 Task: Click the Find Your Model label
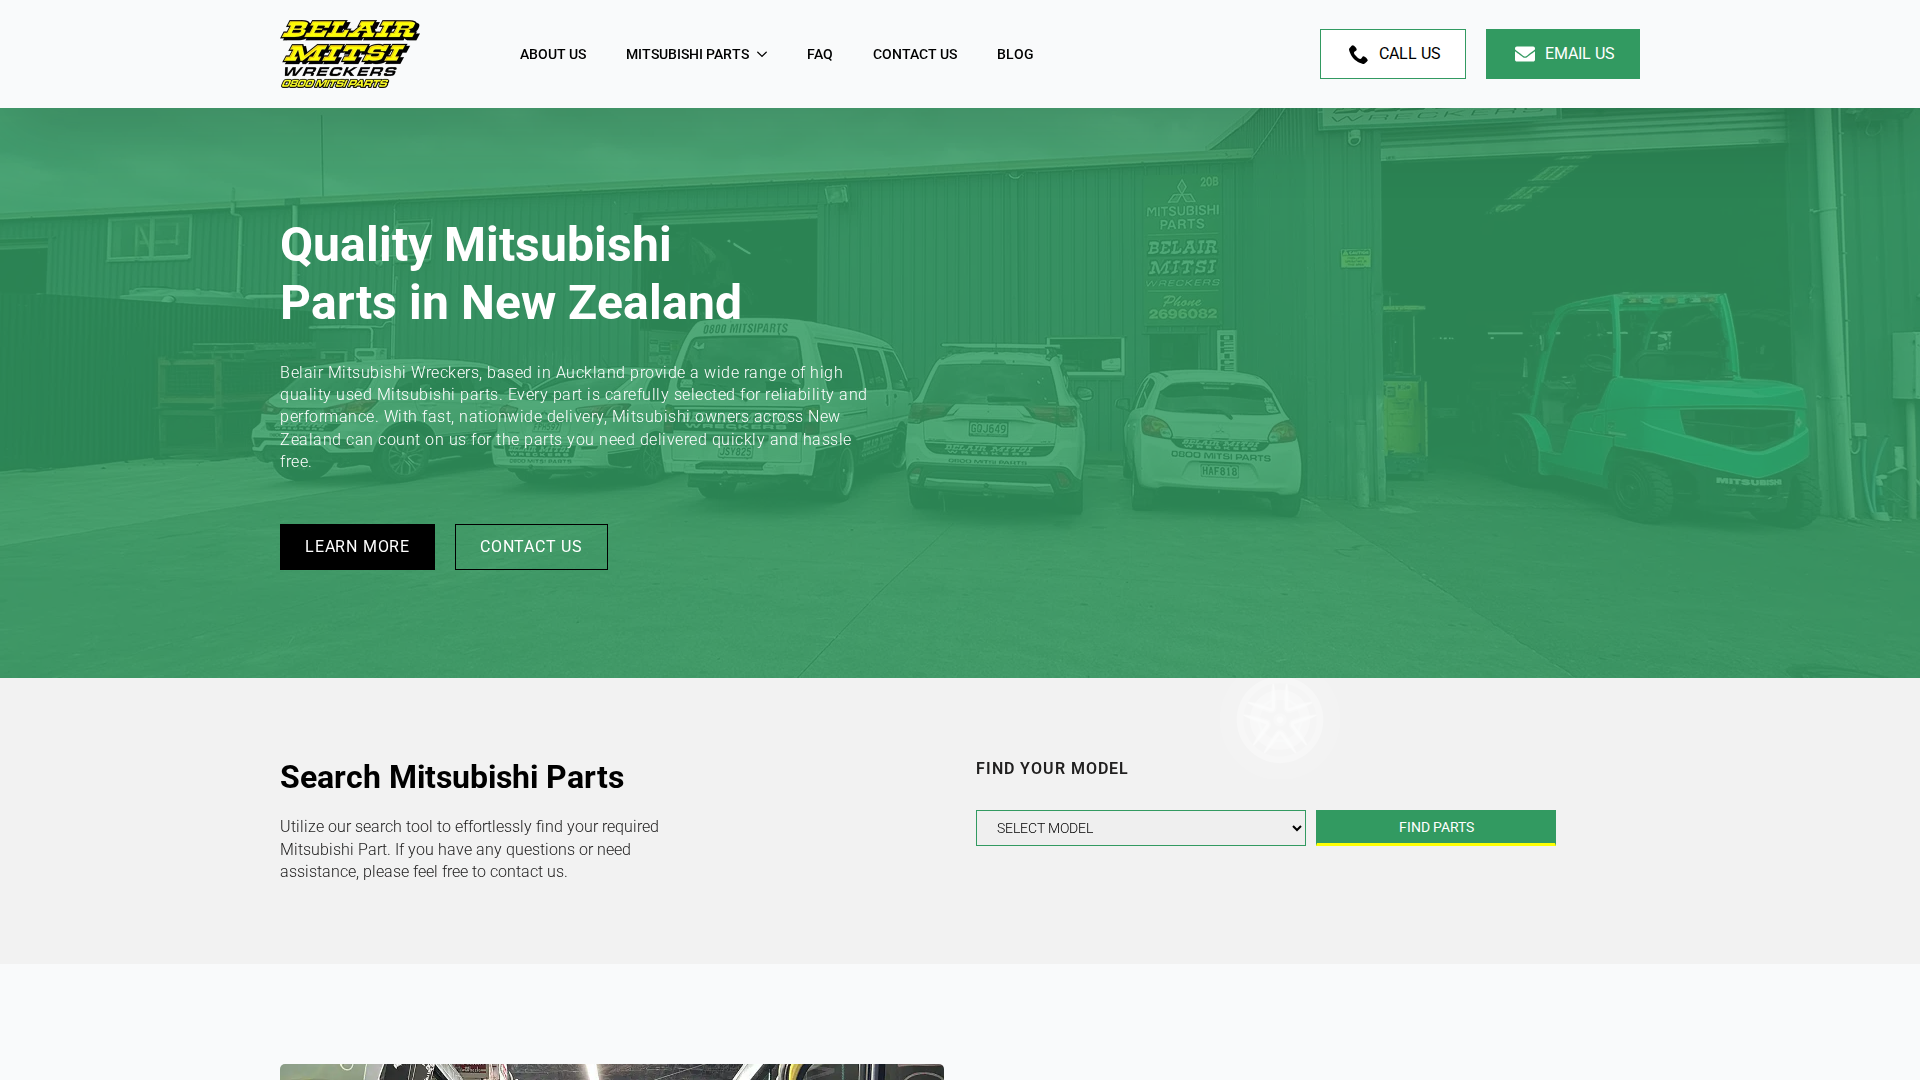pos(1052,768)
